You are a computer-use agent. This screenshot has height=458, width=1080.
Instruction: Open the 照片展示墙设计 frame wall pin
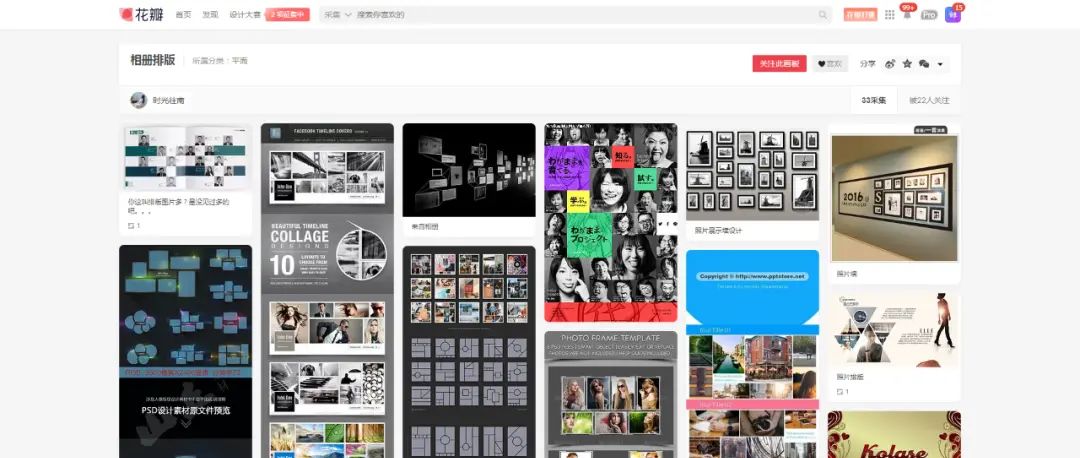pyautogui.click(x=752, y=171)
